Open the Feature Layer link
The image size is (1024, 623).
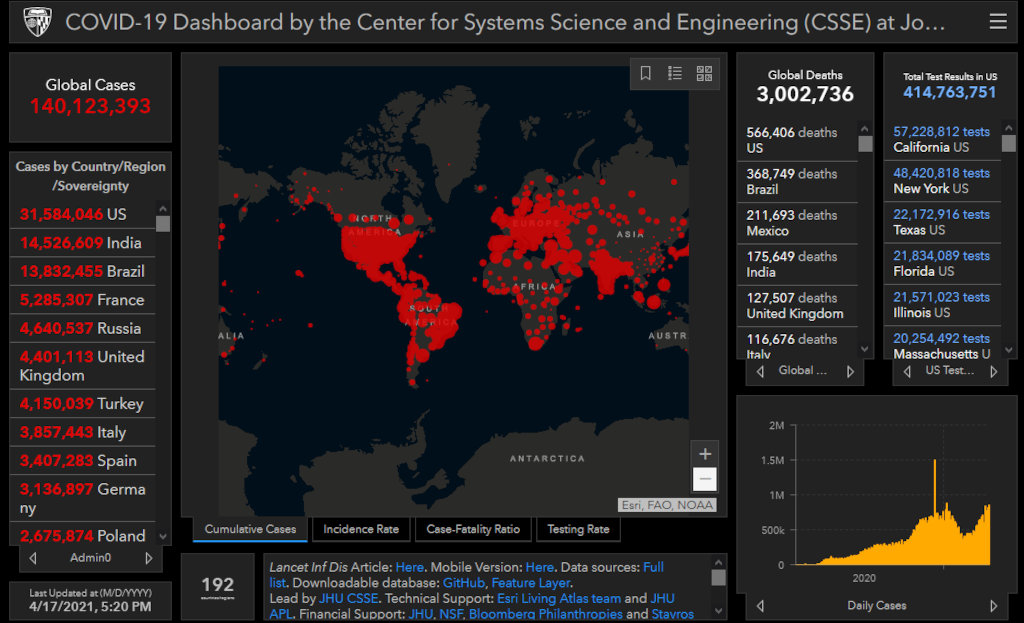(530, 583)
